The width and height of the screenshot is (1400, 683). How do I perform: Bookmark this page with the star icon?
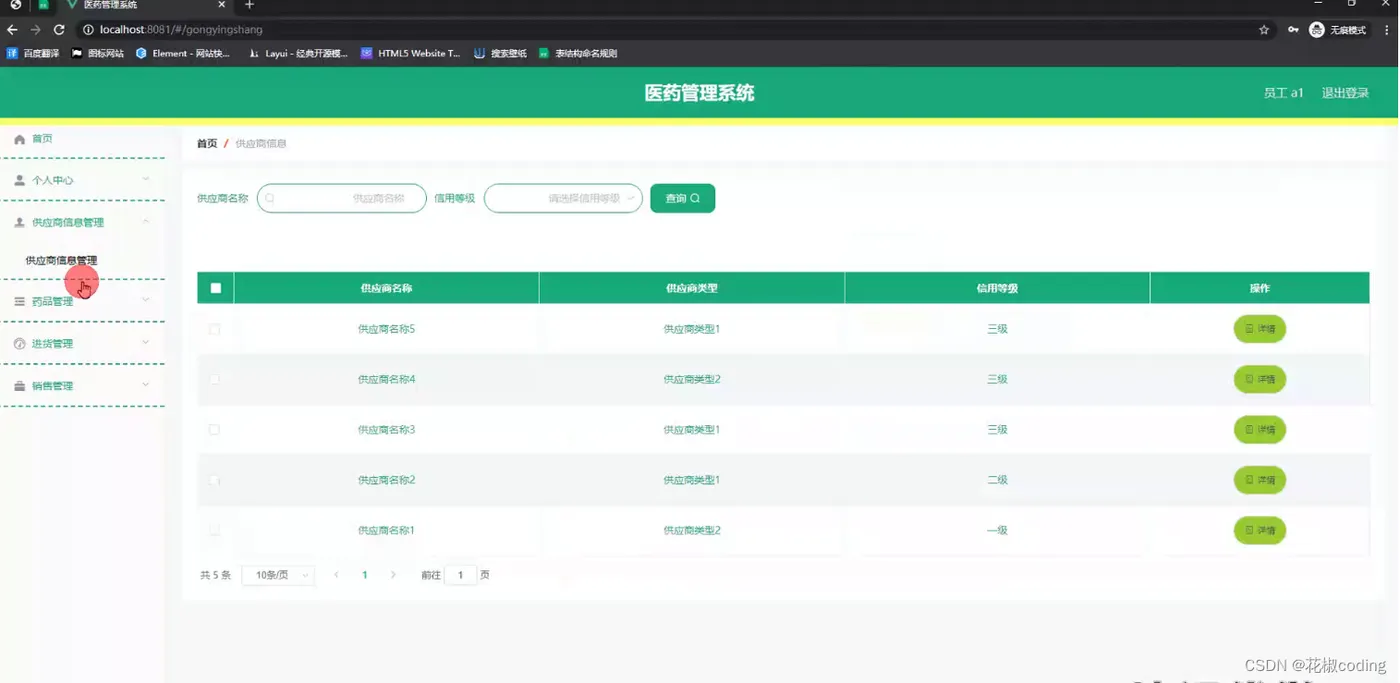tap(1264, 30)
